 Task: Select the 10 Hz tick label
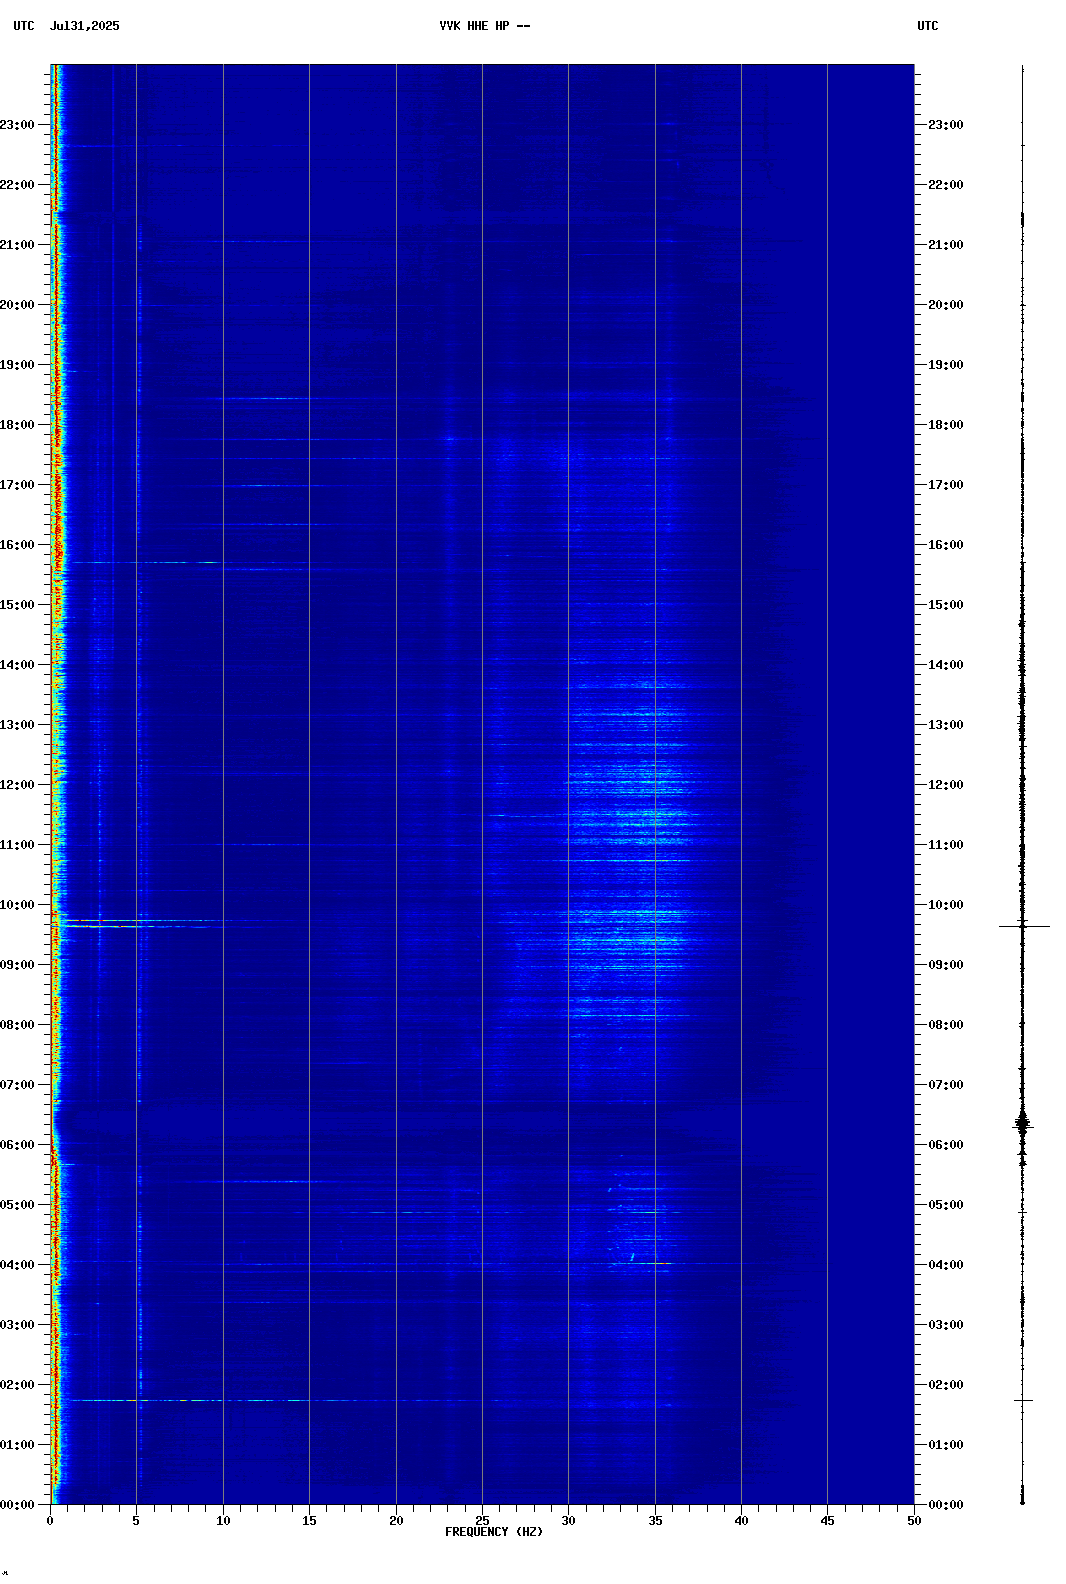[x=223, y=1521]
